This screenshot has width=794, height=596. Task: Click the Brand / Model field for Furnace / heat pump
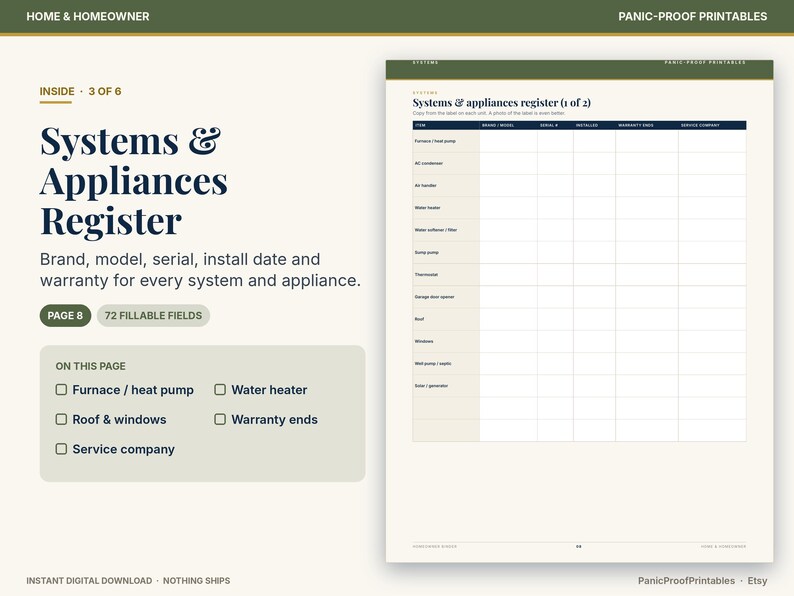click(508, 141)
